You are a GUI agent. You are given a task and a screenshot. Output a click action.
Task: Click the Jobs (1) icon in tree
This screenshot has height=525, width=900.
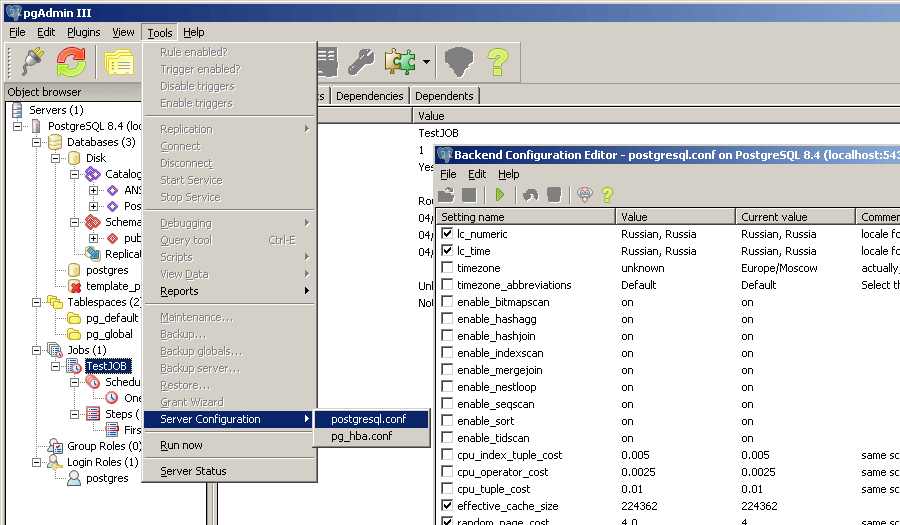pos(55,350)
